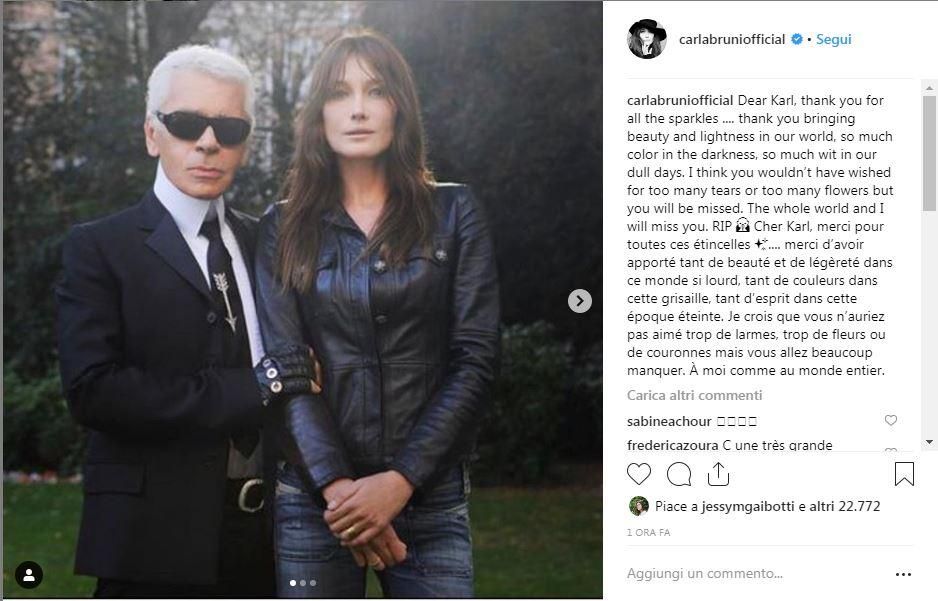Follow the account via Segui
Screen dimensions: 938x601
(833, 39)
